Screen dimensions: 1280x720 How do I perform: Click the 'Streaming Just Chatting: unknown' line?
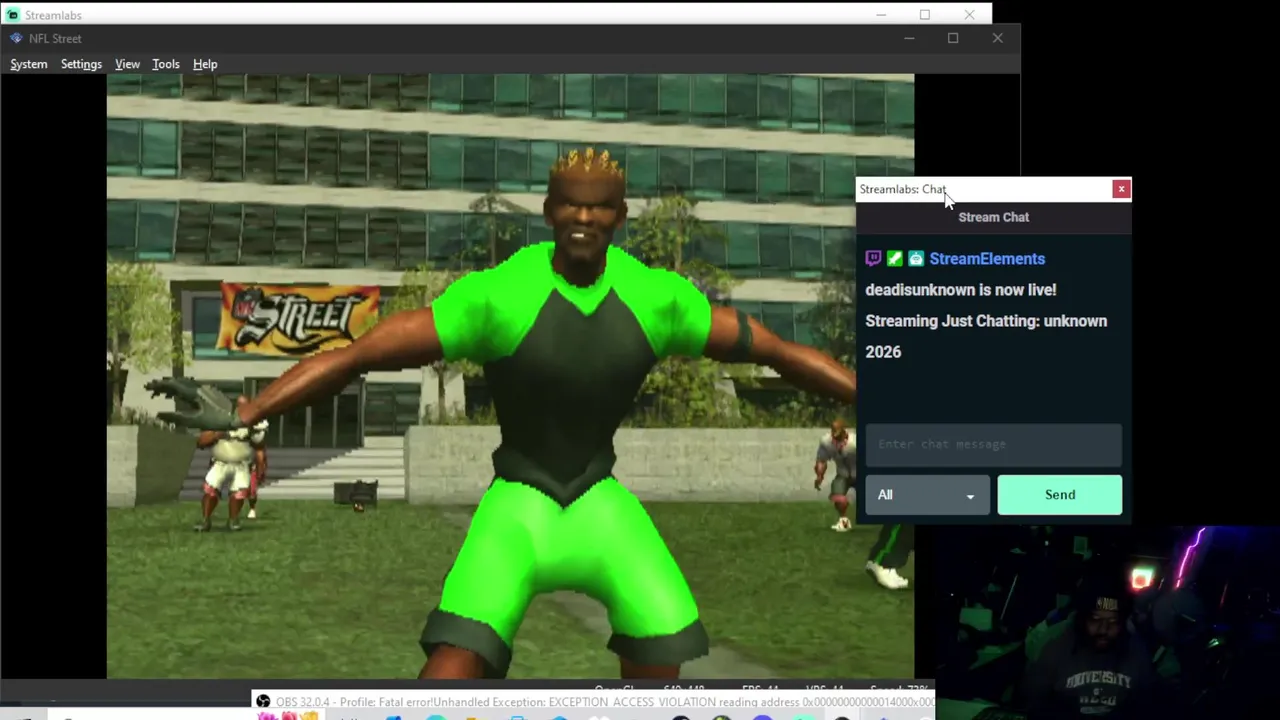[986, 321]
